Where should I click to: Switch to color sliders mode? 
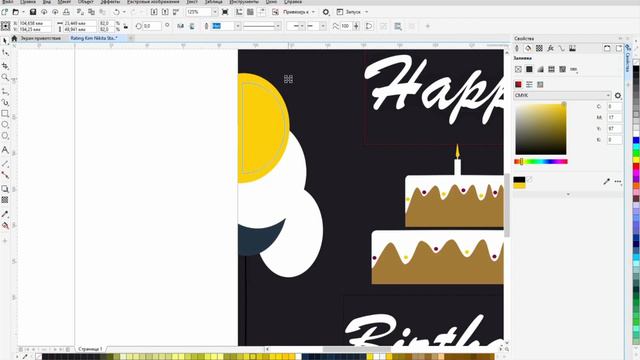529,84
